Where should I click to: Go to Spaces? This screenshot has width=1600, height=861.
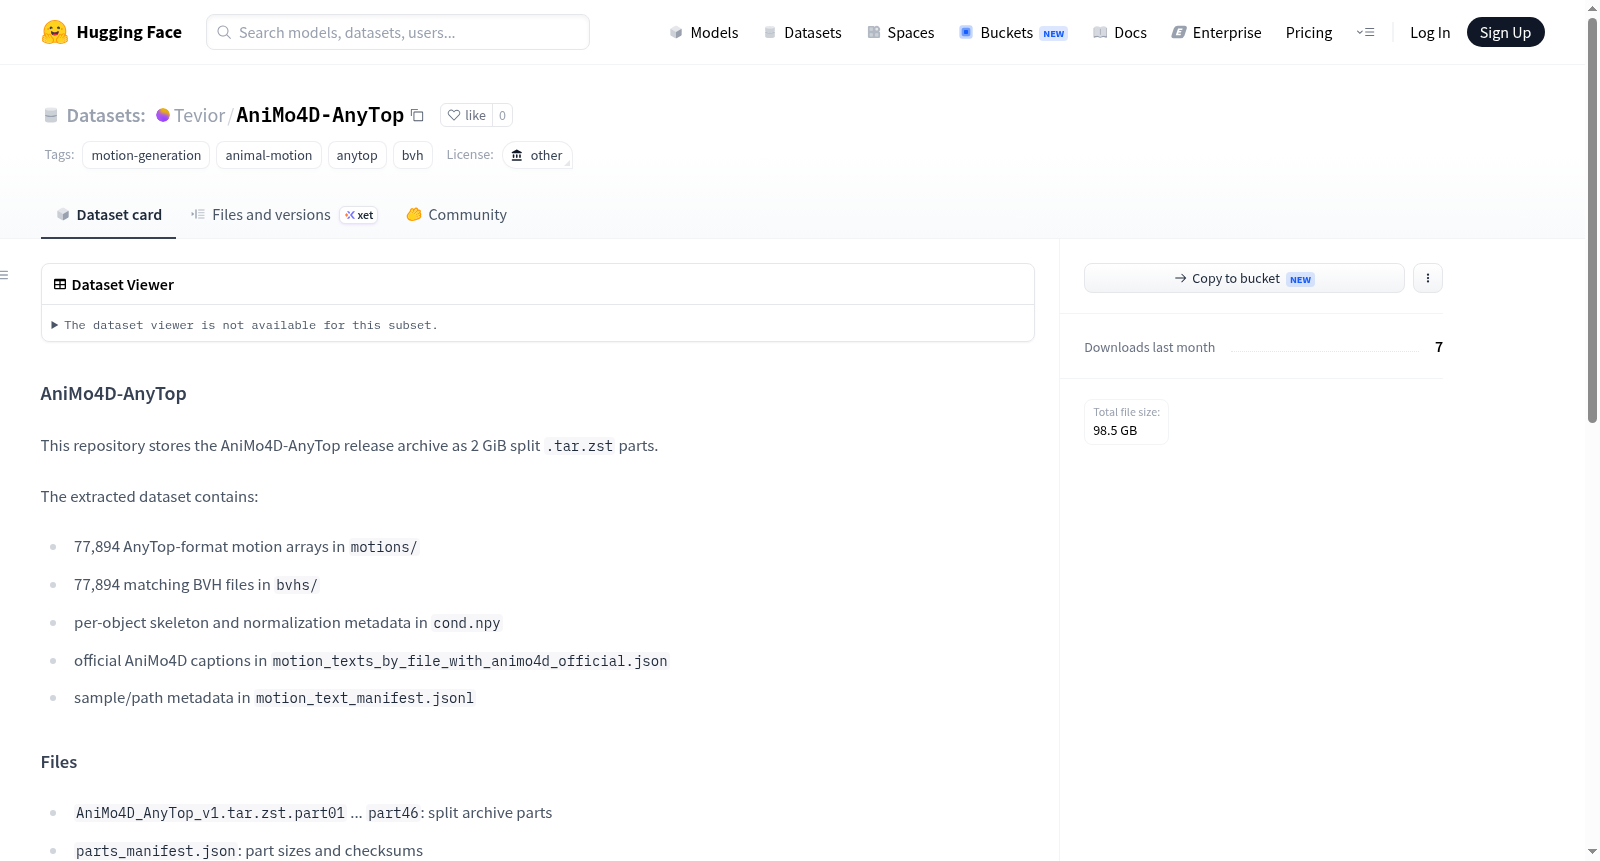pyautogui.click(x=901, y=32)
